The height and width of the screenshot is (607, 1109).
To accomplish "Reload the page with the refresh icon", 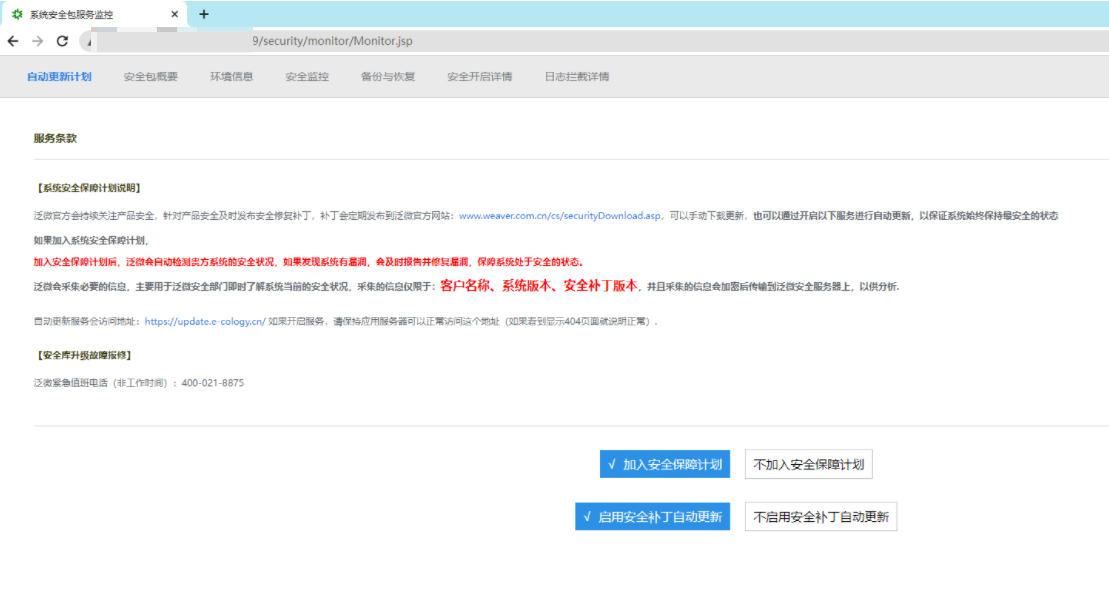I will pyautogui.click(x=62, y=41).
